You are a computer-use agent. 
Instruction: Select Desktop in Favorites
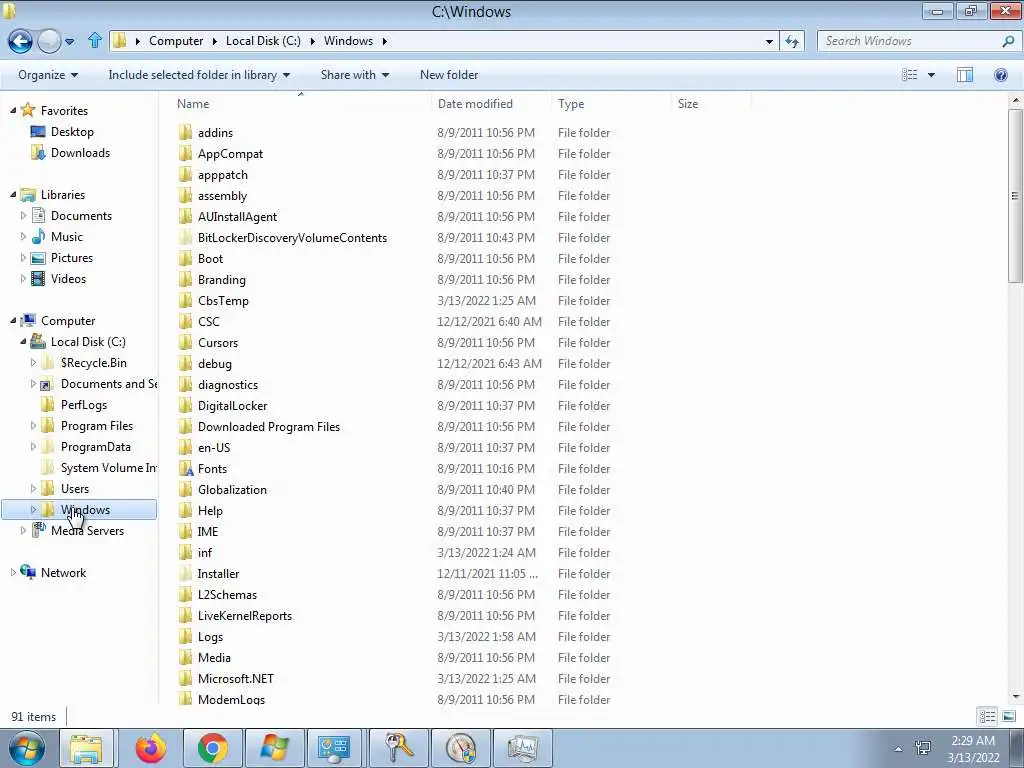tap(72, 132)
